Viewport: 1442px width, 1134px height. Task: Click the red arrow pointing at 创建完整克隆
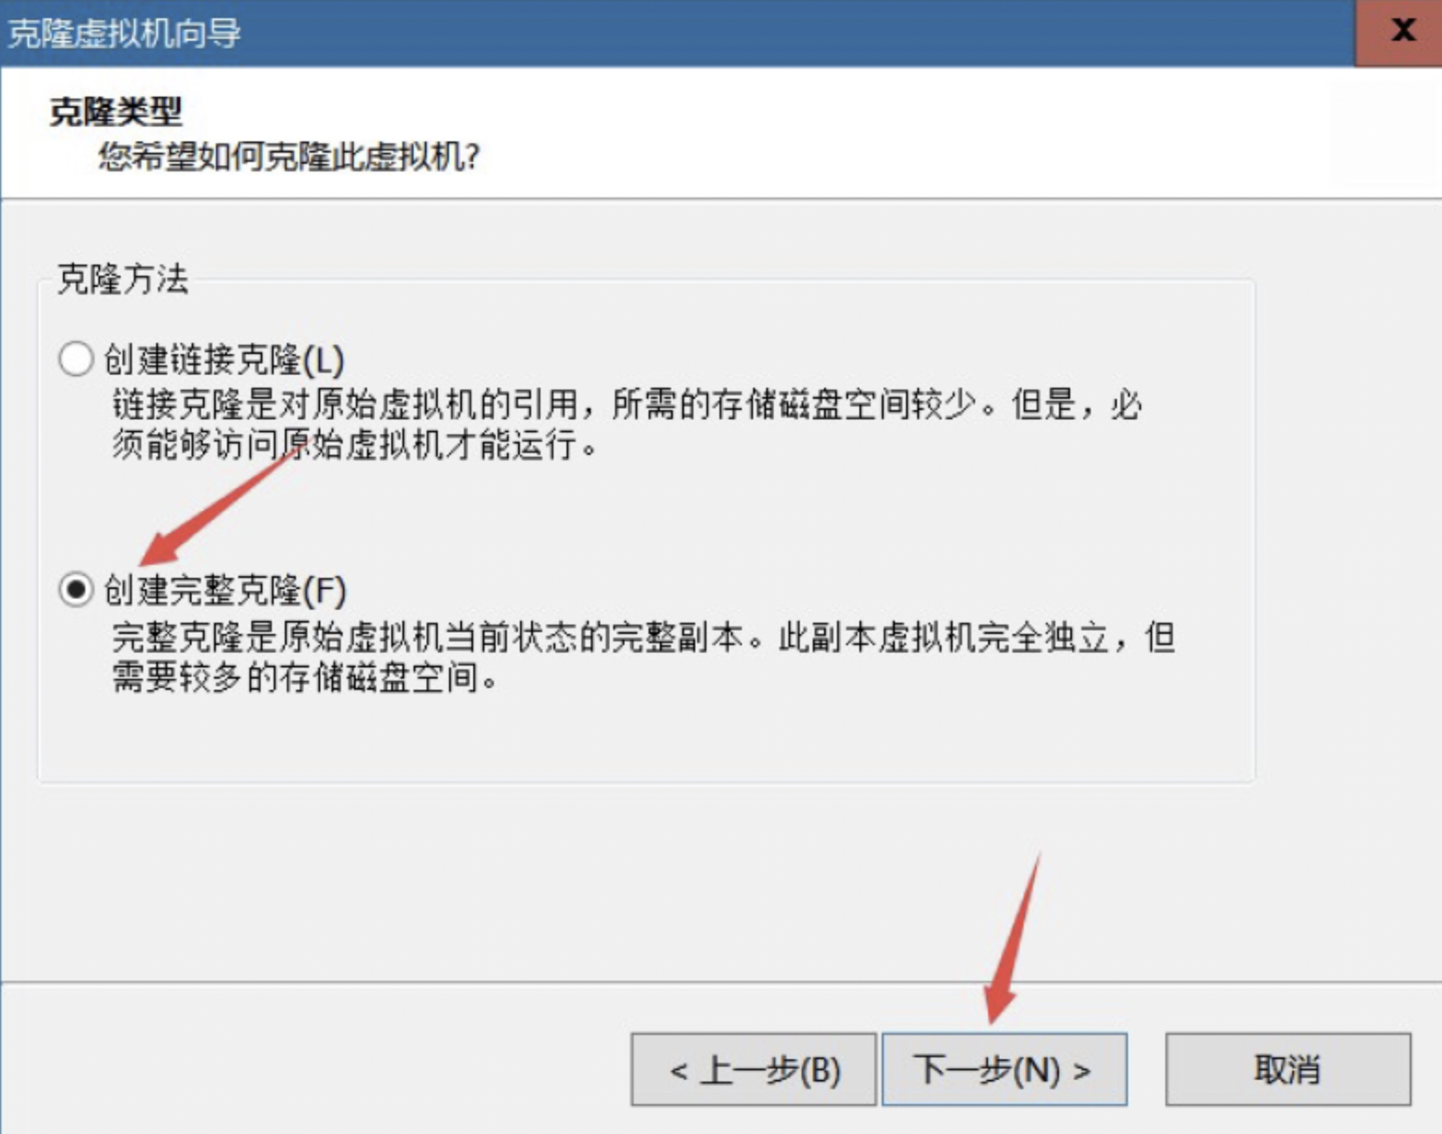click(220, 507)
